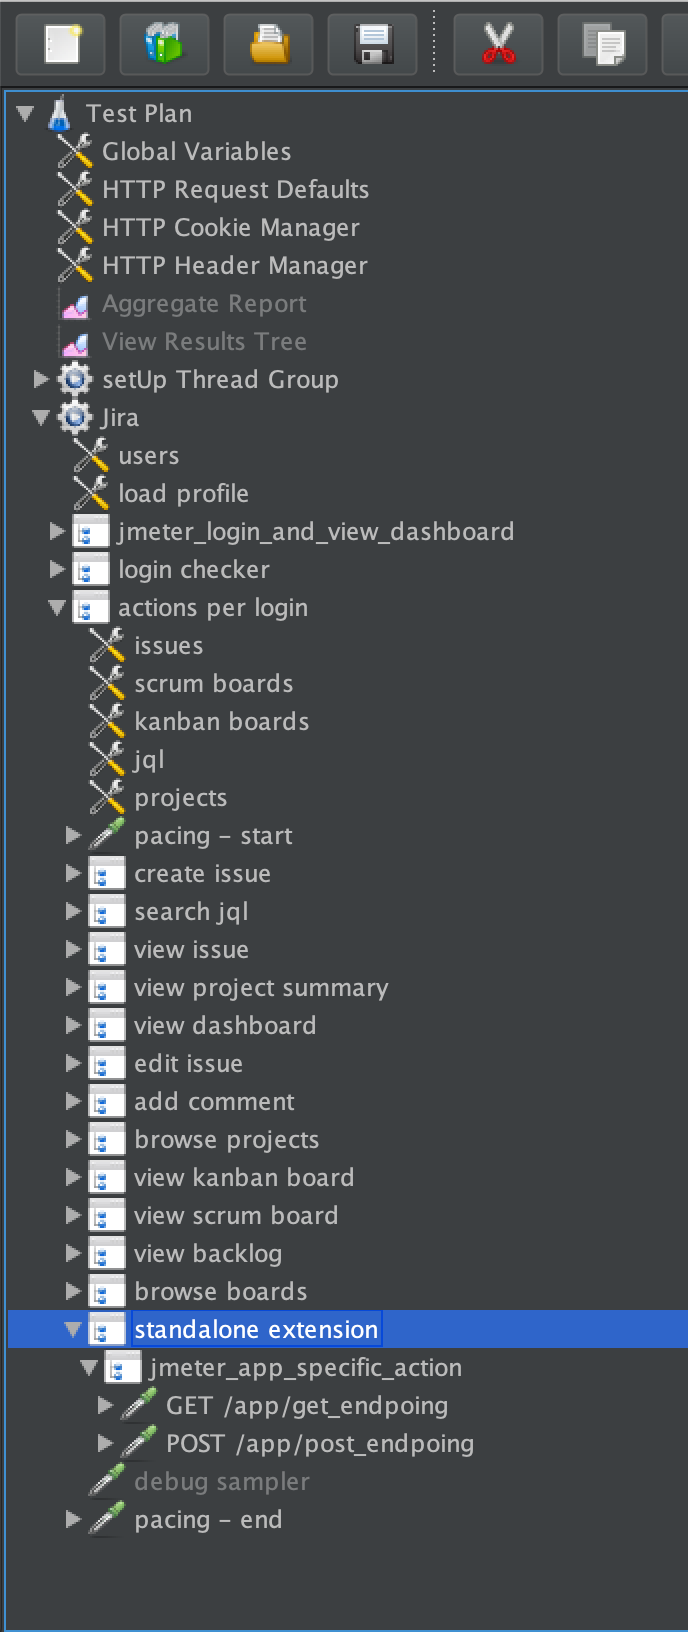
Task: Click the View Results Tree listener icon
Action: (x=75, y=342)
